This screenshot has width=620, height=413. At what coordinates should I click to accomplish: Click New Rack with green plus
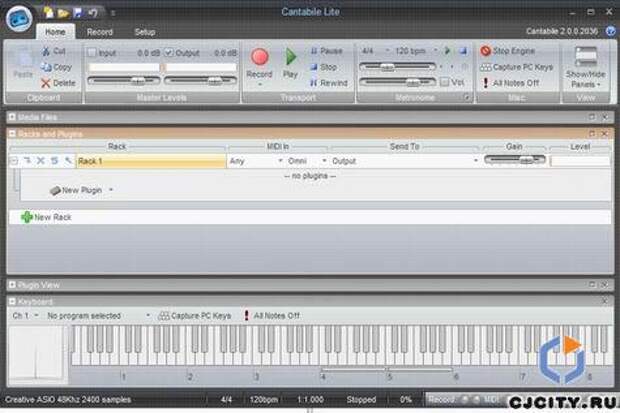coord(46,217)
